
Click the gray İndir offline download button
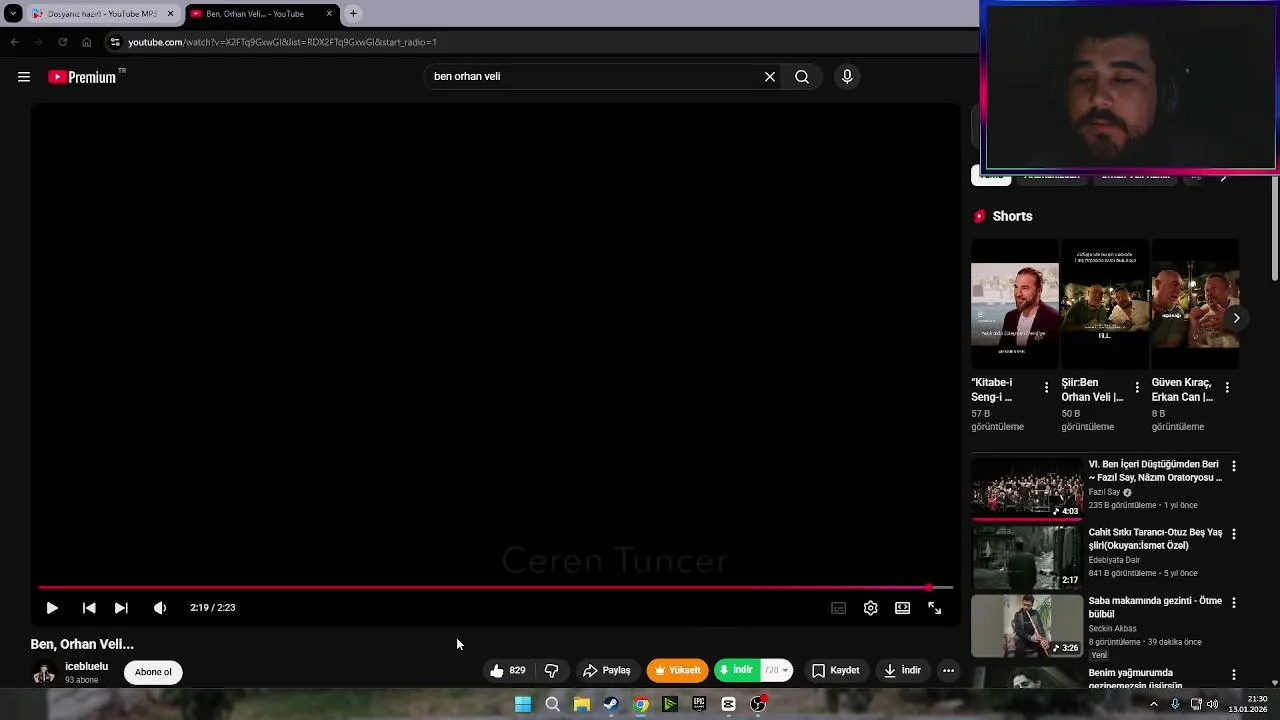pyautogui.click(x=902, y=671)
